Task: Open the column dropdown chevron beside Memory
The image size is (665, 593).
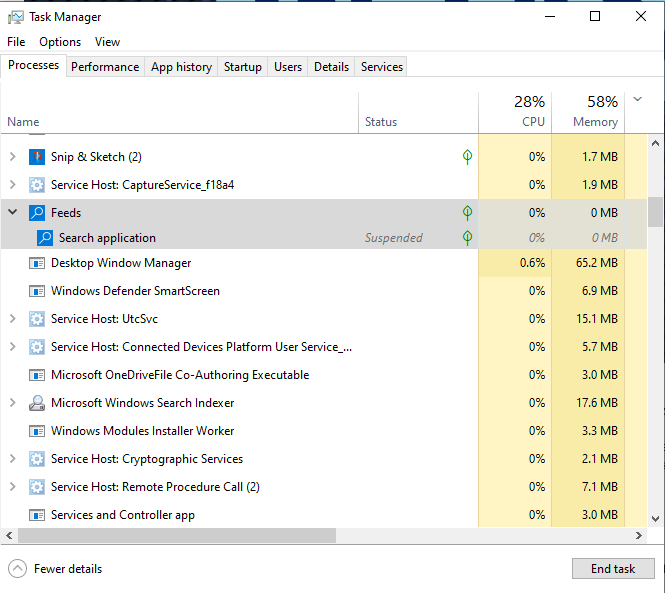Action: pyautogui.click(x=637, y=99)
